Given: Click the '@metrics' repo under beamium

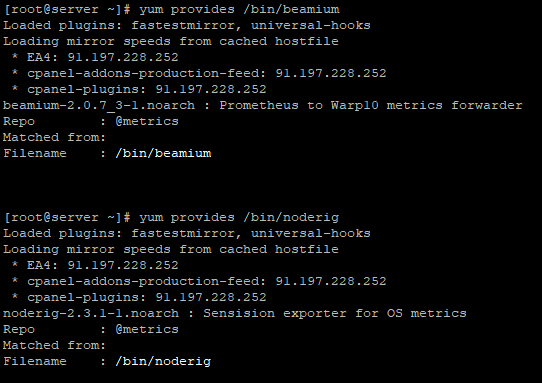Looking at the screenshot, I should (147, 121).
